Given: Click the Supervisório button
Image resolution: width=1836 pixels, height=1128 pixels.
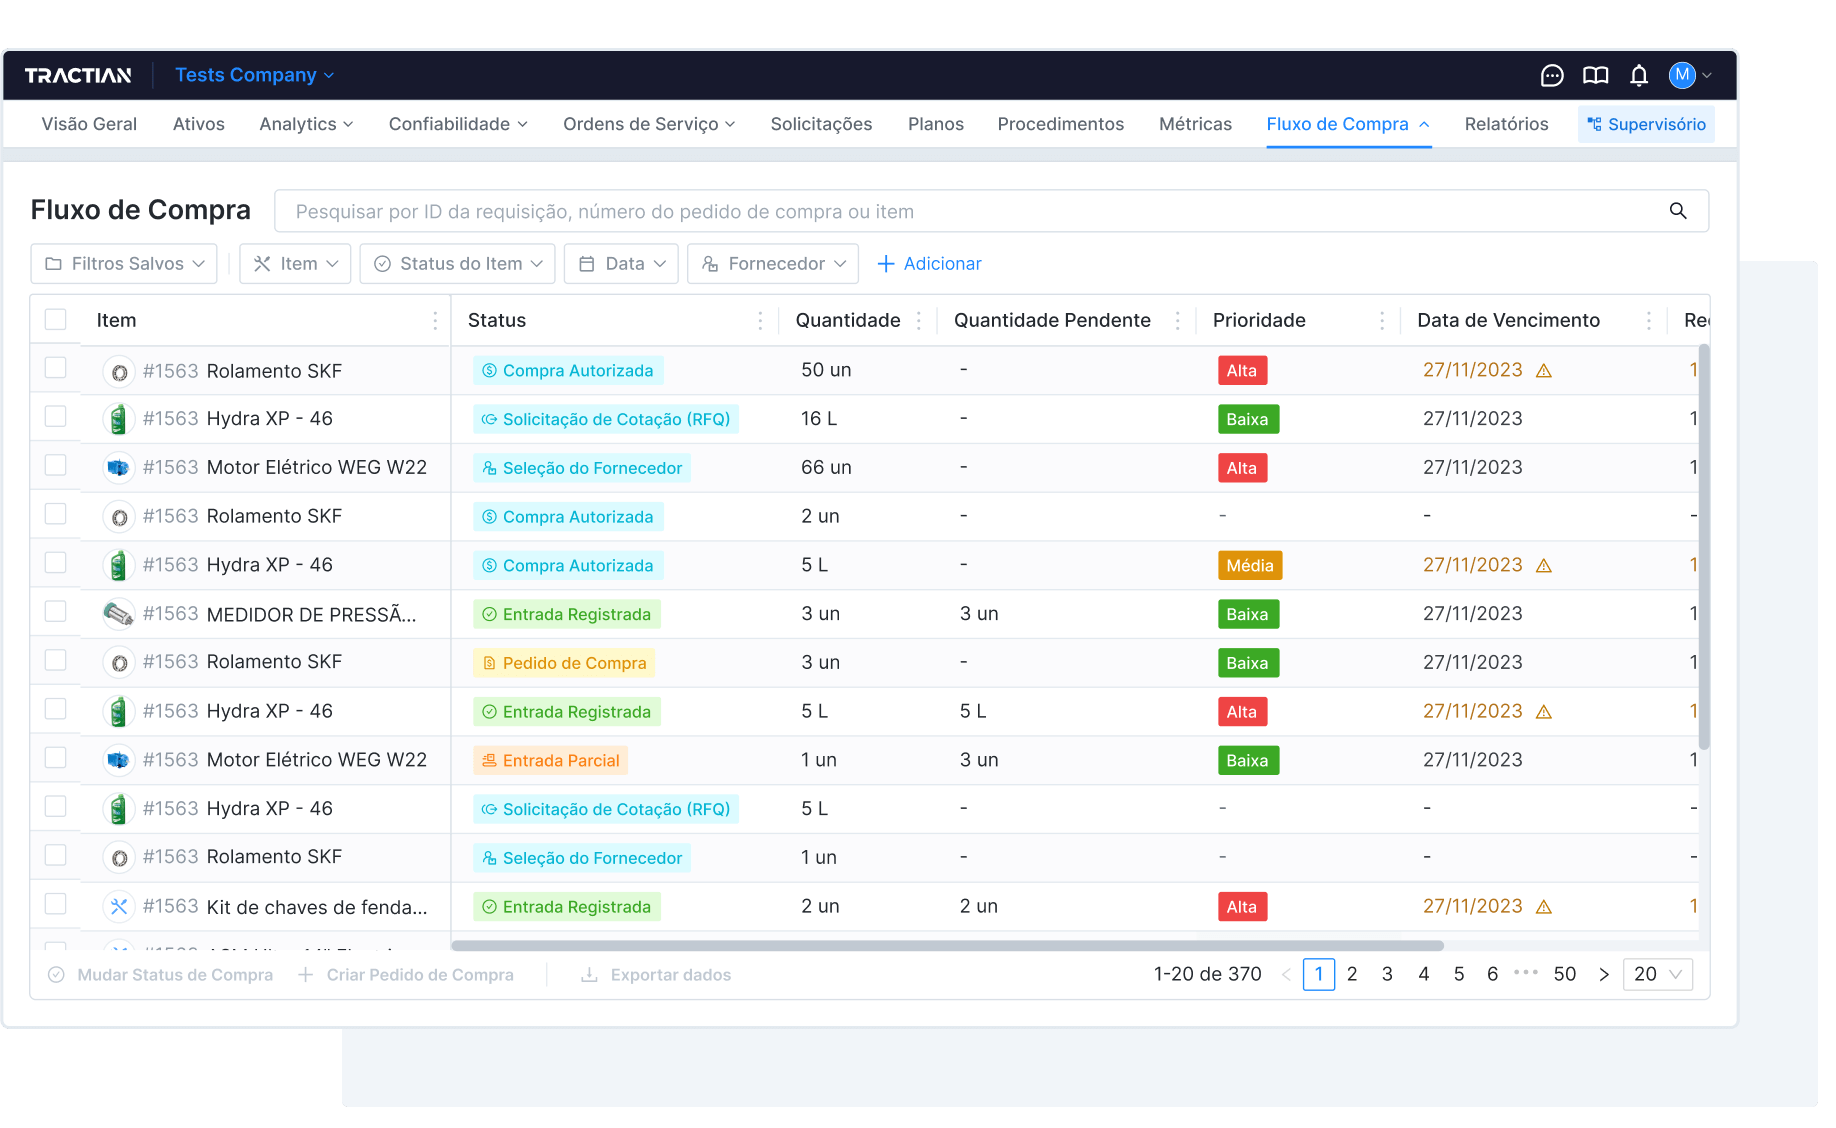Looking at the screenshot, I should (x=1646, y=125).
